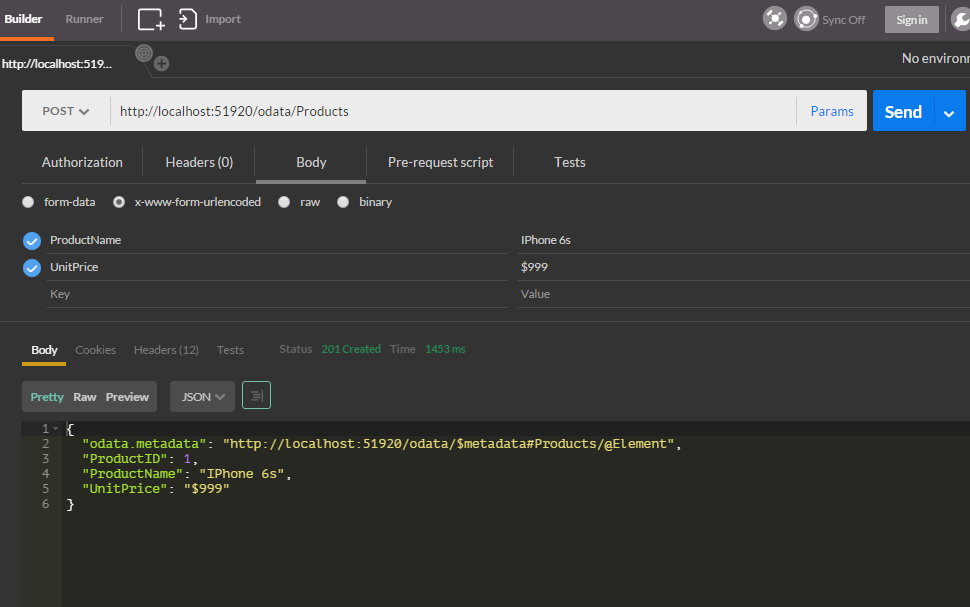Click the Import icon

coord(189,18)
